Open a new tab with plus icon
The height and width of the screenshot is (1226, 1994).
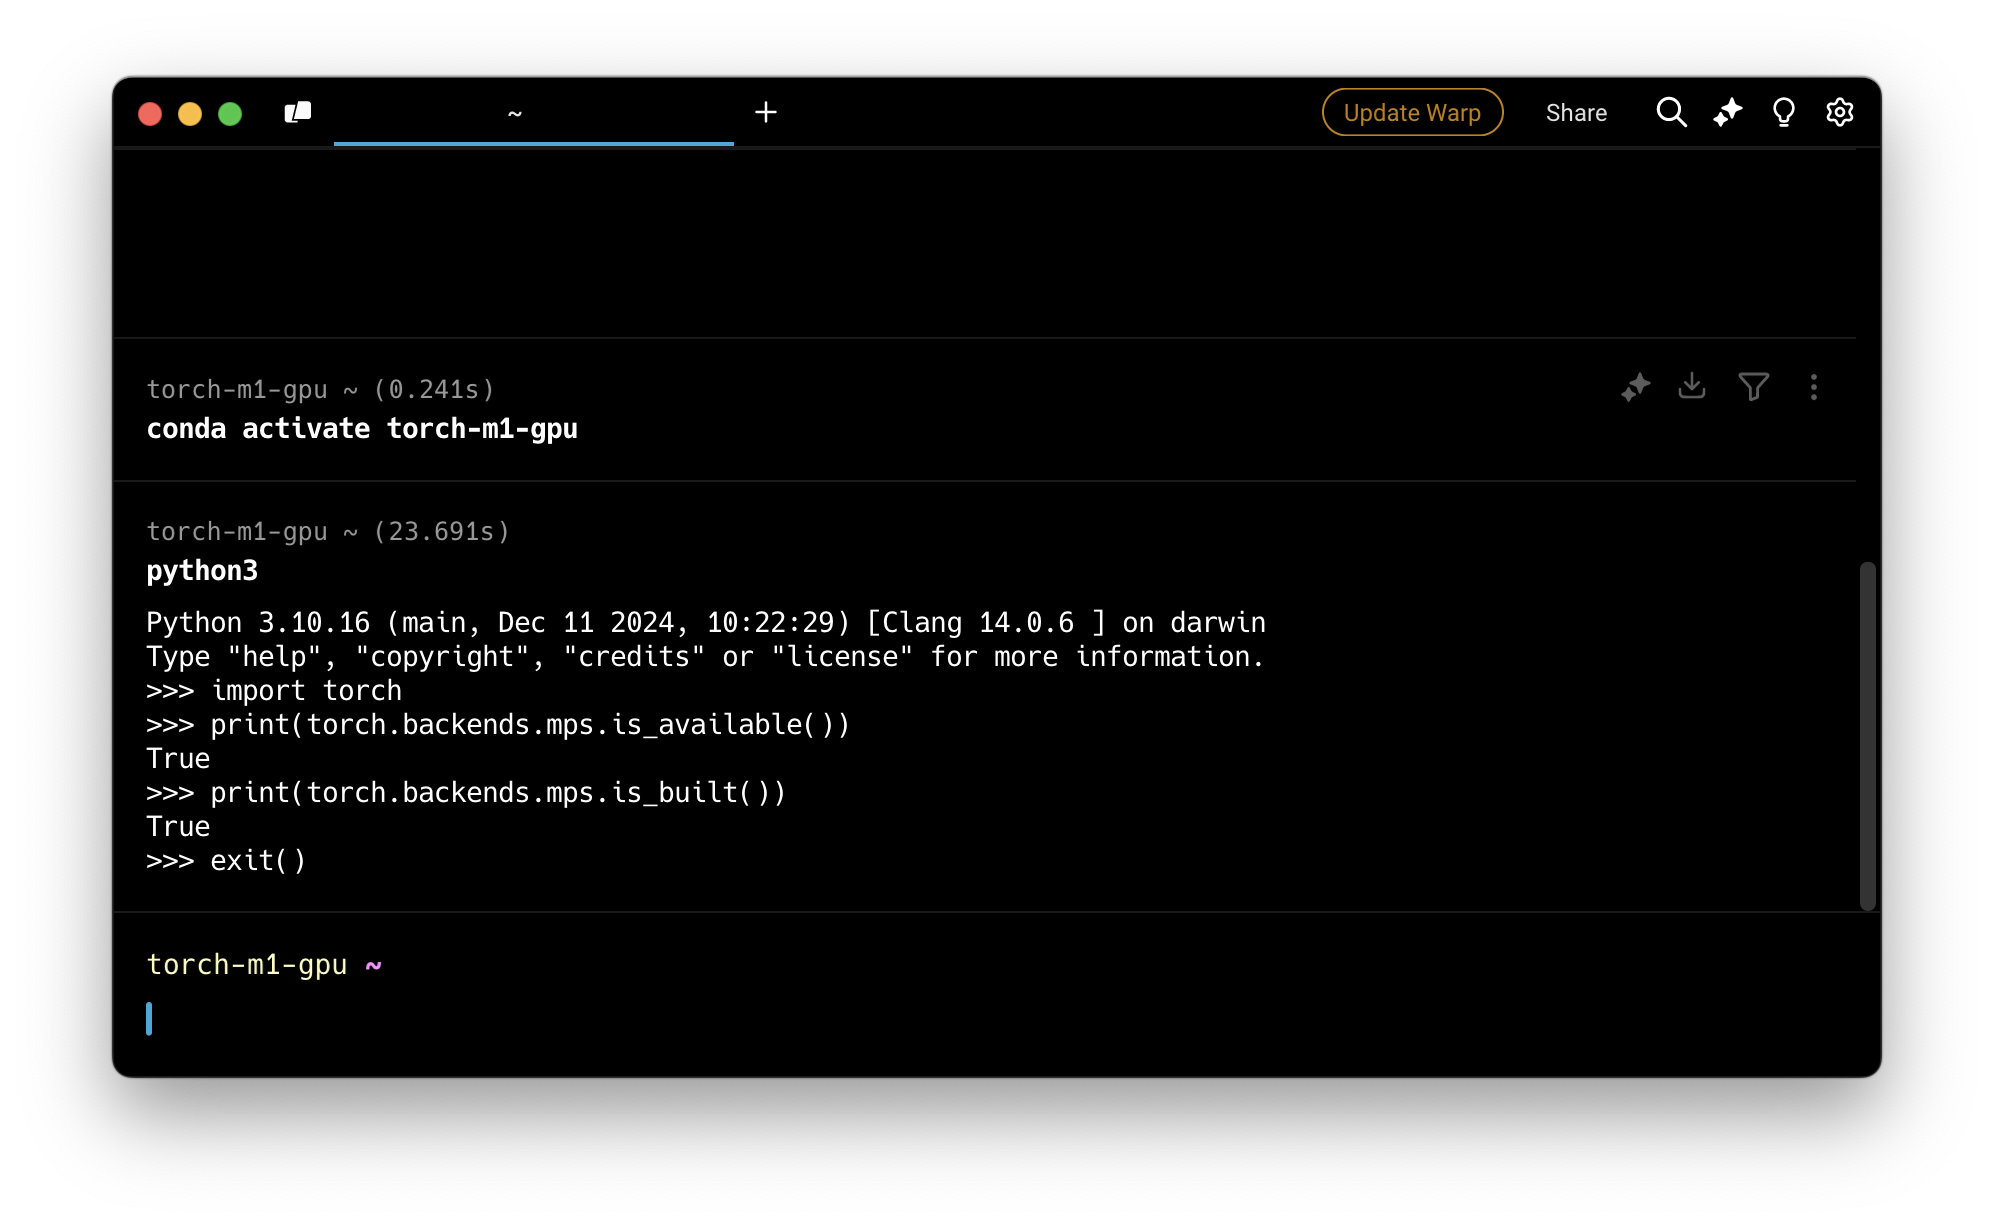pyautogui.click(x=766, y=112)
